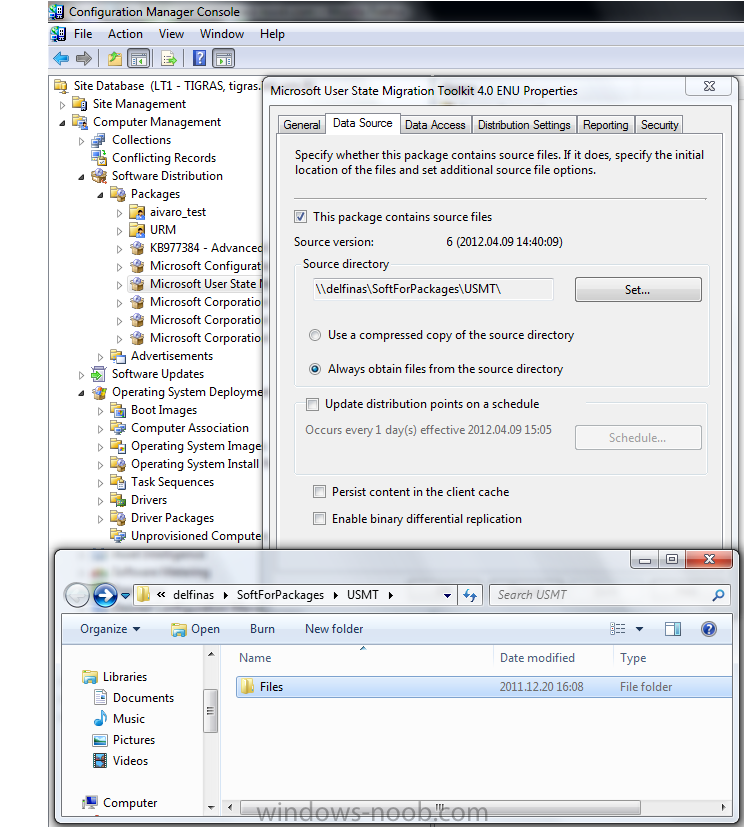Click the Explorer help icon

pos(709,629)
